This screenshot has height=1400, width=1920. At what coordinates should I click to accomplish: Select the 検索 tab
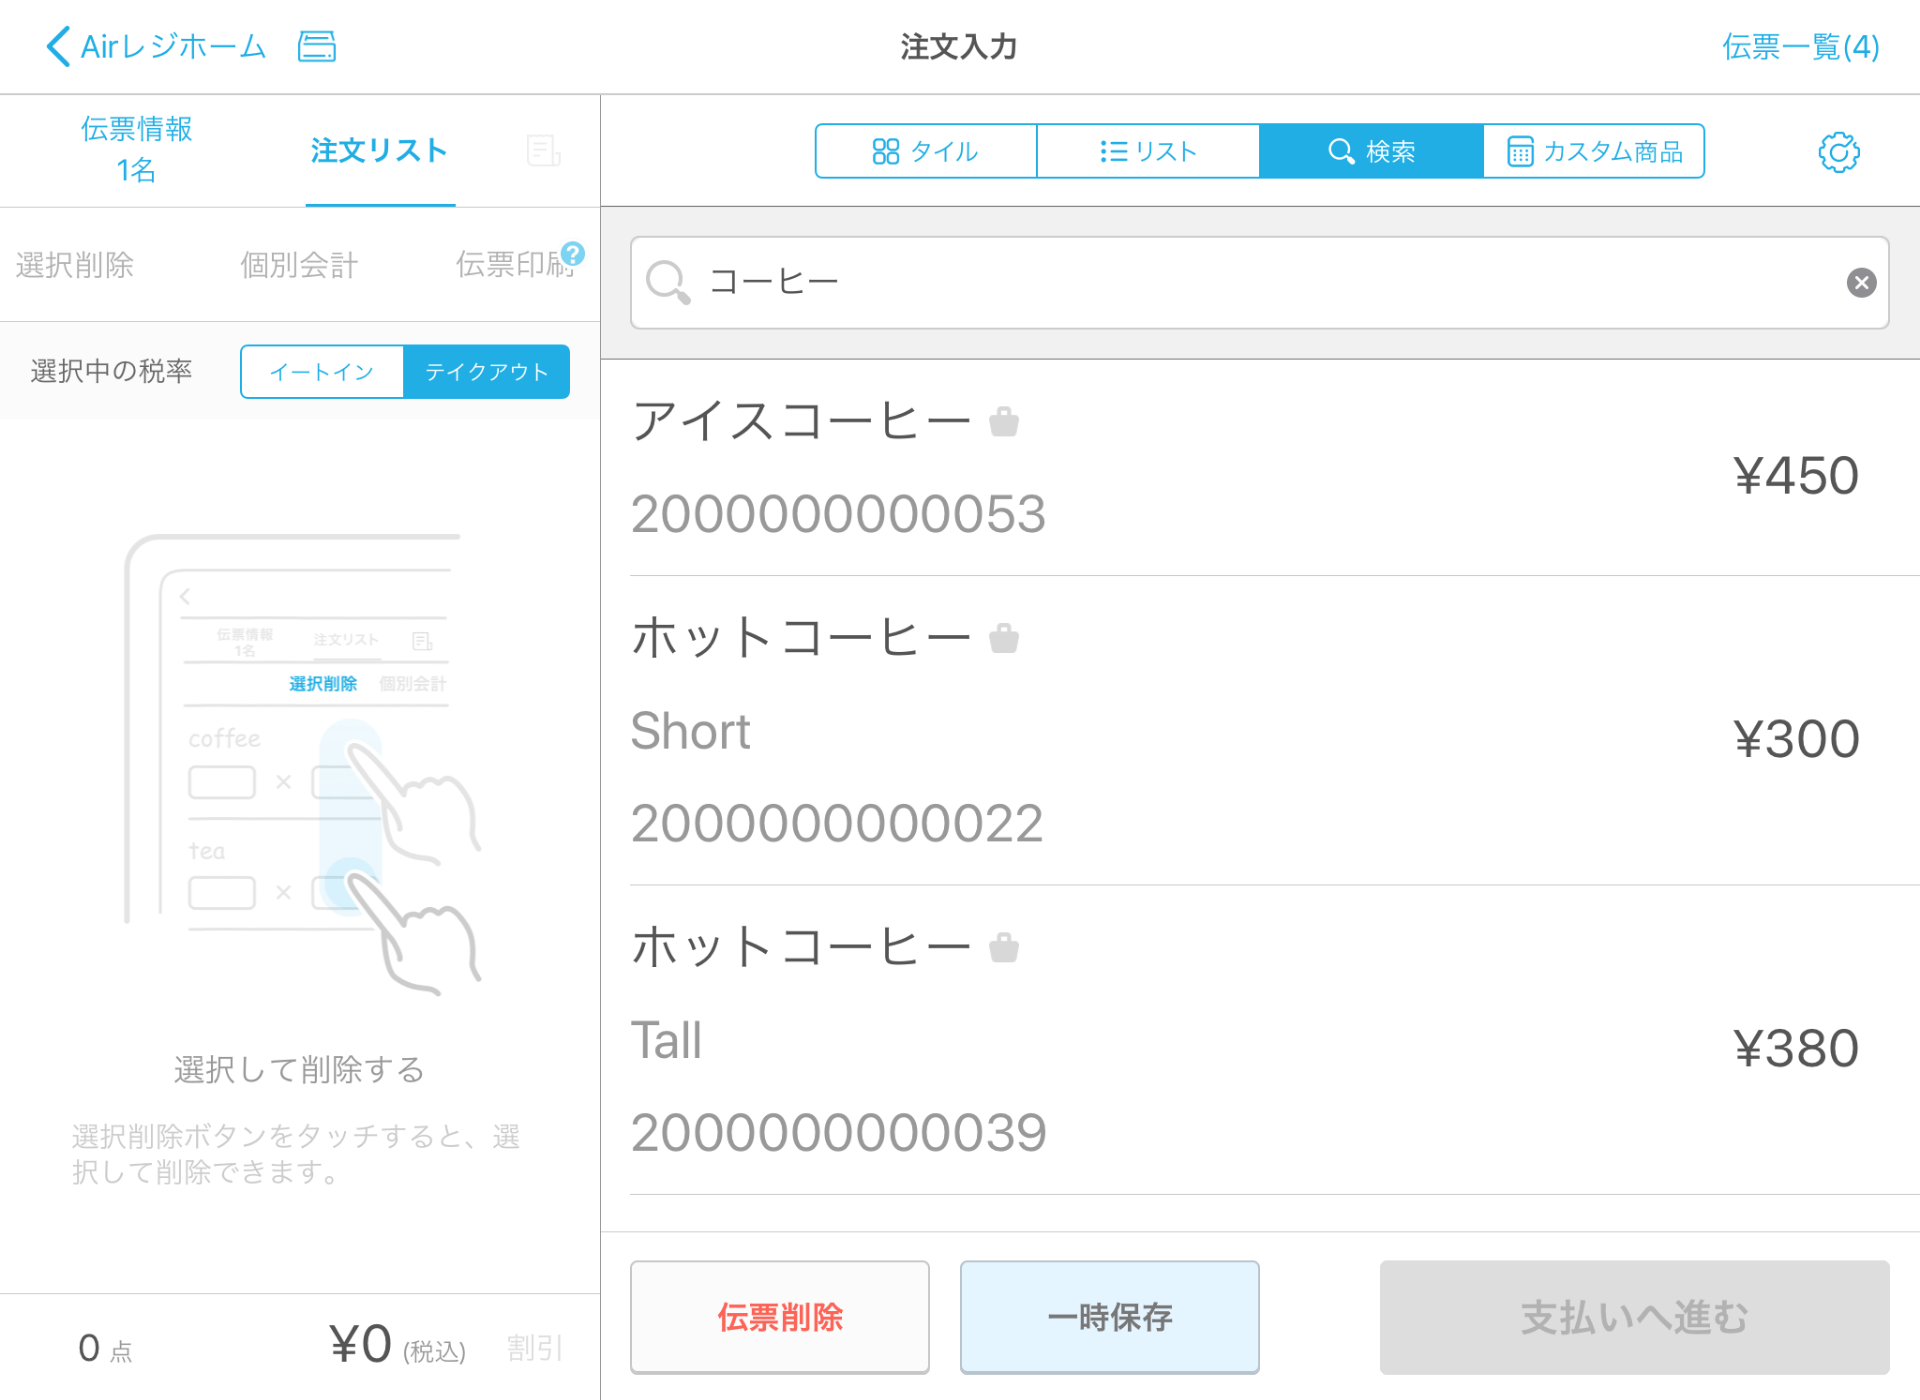pos(1371,151)
